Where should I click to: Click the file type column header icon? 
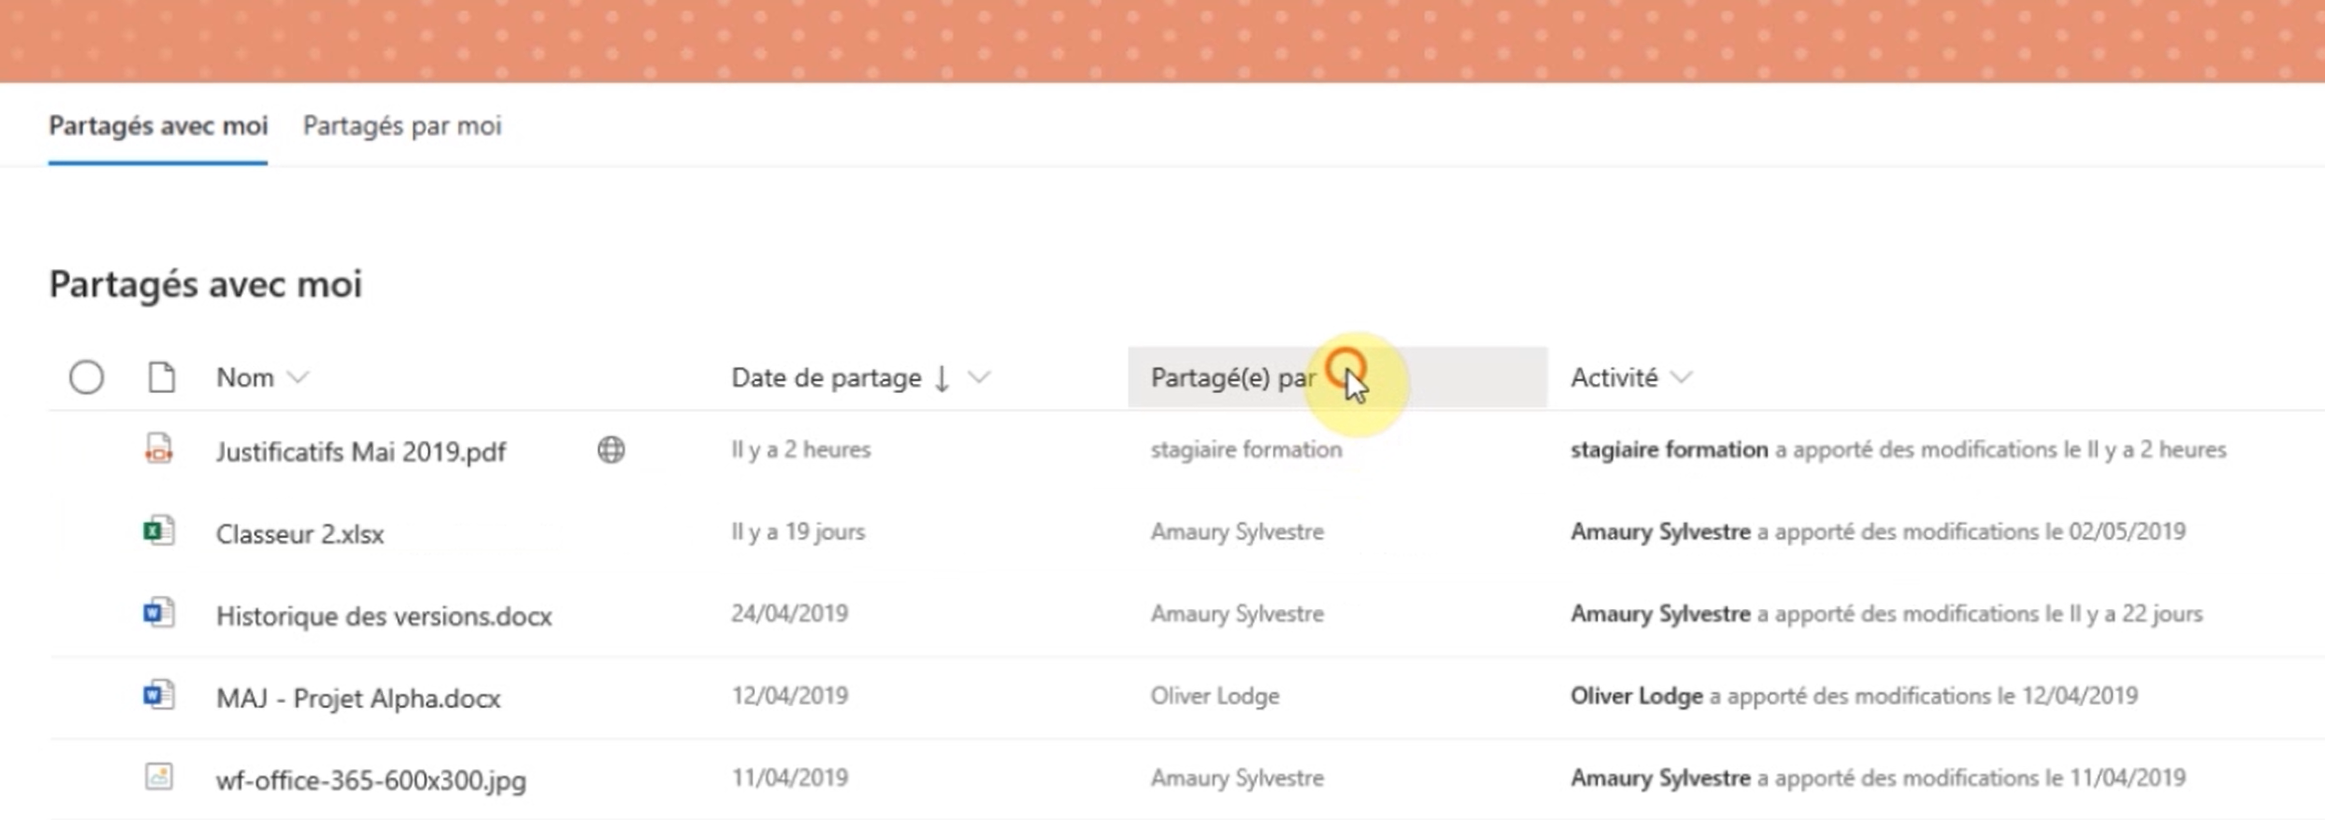(162, 377)
